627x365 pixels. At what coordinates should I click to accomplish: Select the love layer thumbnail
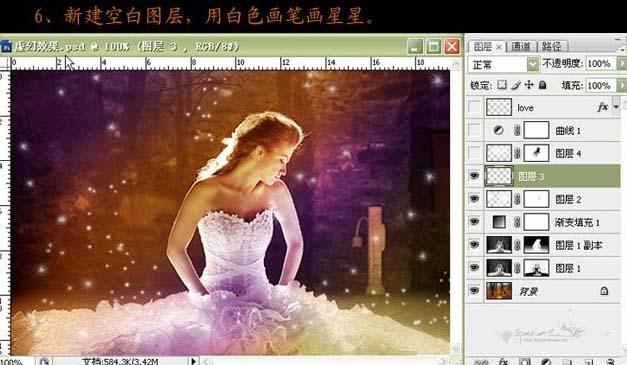pyautogui.click(x=499, y=107)
